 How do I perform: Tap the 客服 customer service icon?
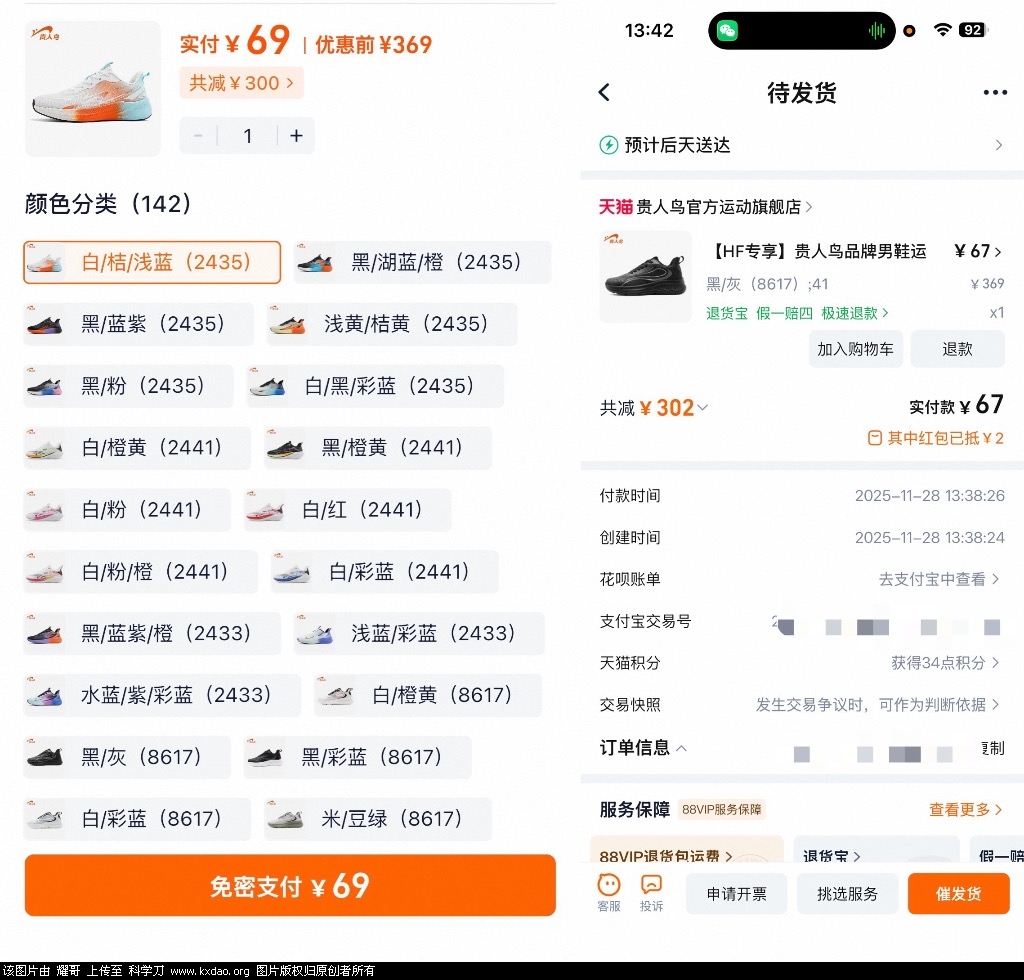click(608, 892)
